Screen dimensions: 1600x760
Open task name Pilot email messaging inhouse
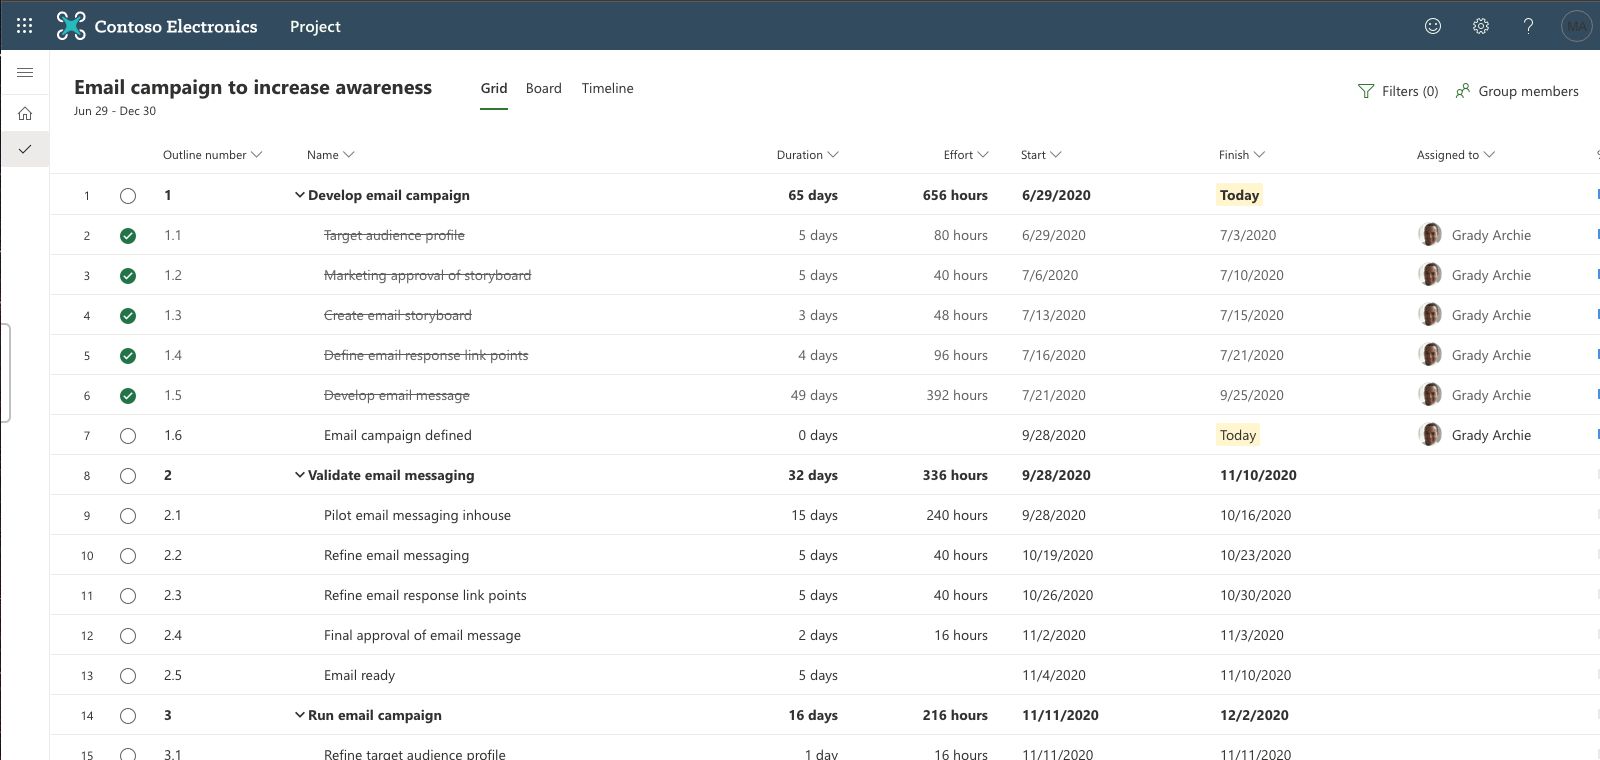[417, 515]
